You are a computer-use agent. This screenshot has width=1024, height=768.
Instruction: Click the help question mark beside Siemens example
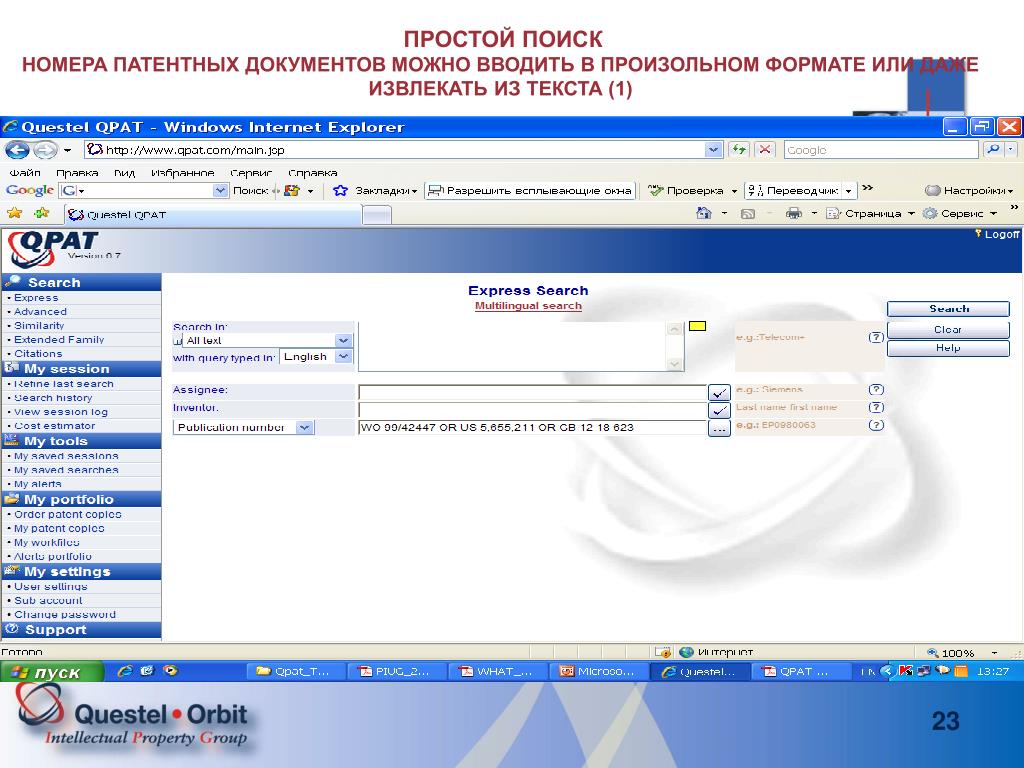click(876, 390)
